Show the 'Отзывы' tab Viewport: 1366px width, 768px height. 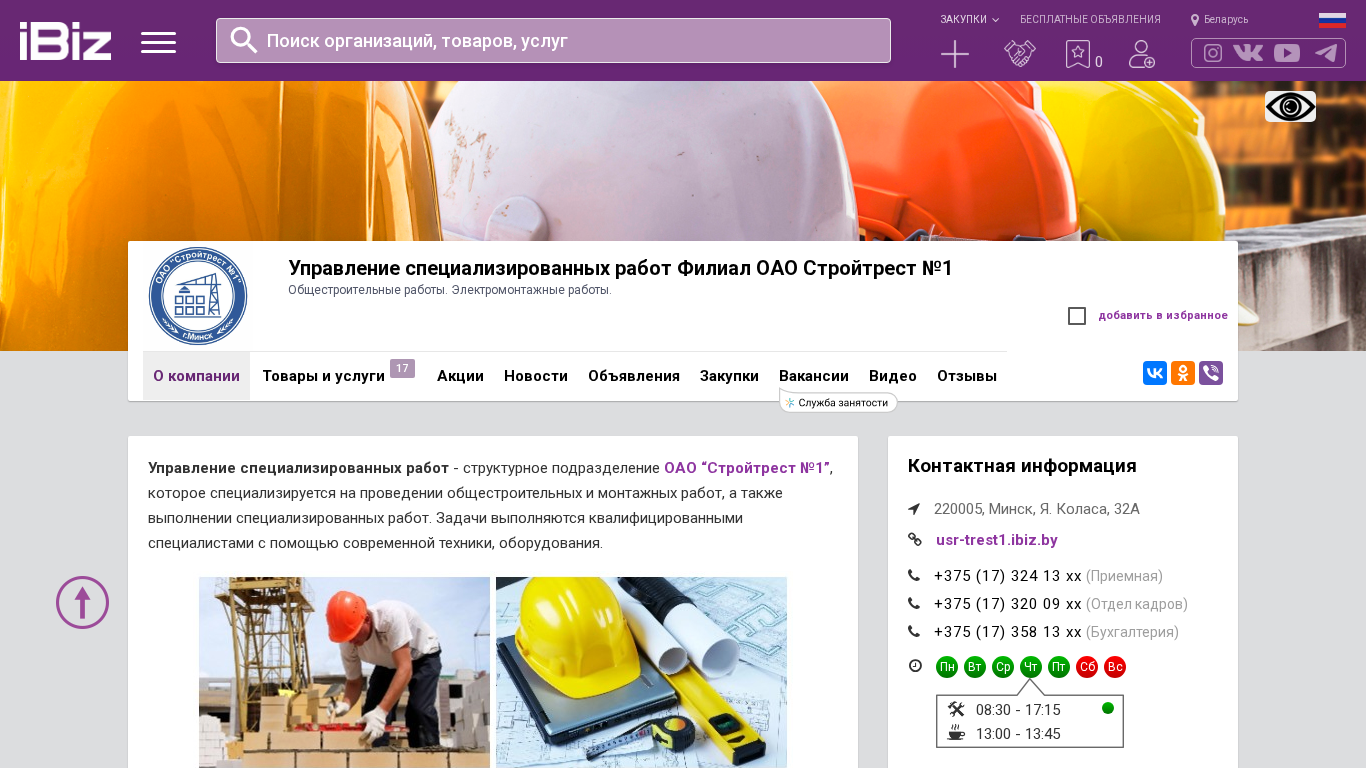coord(967,376)
